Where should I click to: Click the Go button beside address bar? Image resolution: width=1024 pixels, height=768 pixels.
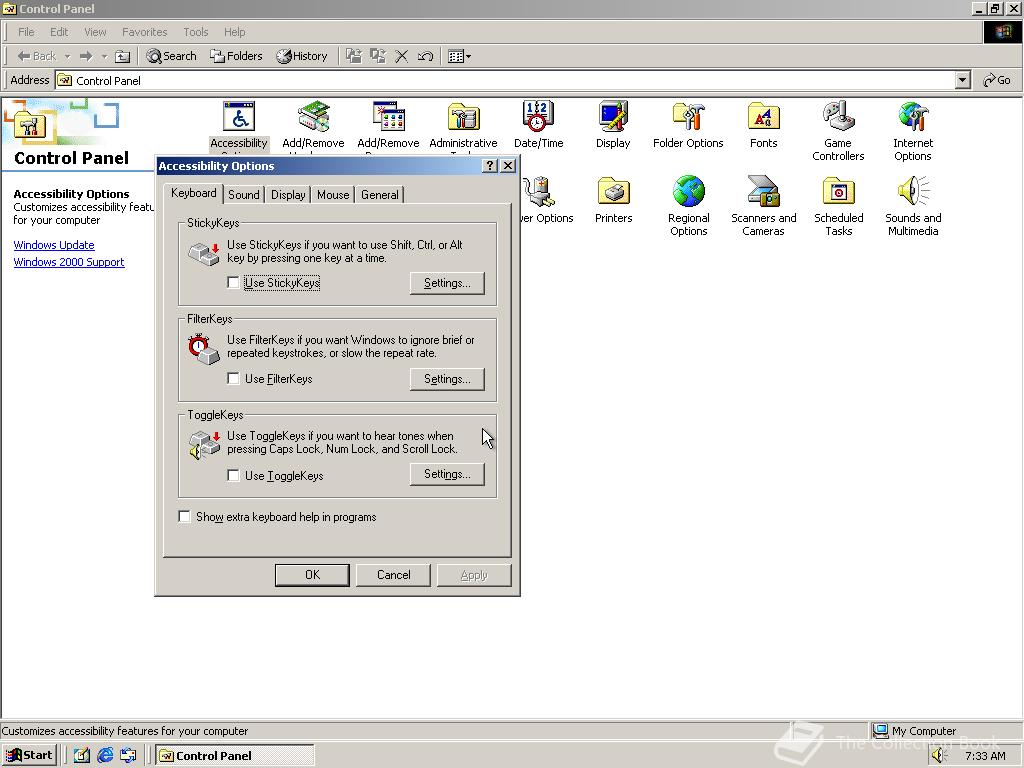click(997, 80)
